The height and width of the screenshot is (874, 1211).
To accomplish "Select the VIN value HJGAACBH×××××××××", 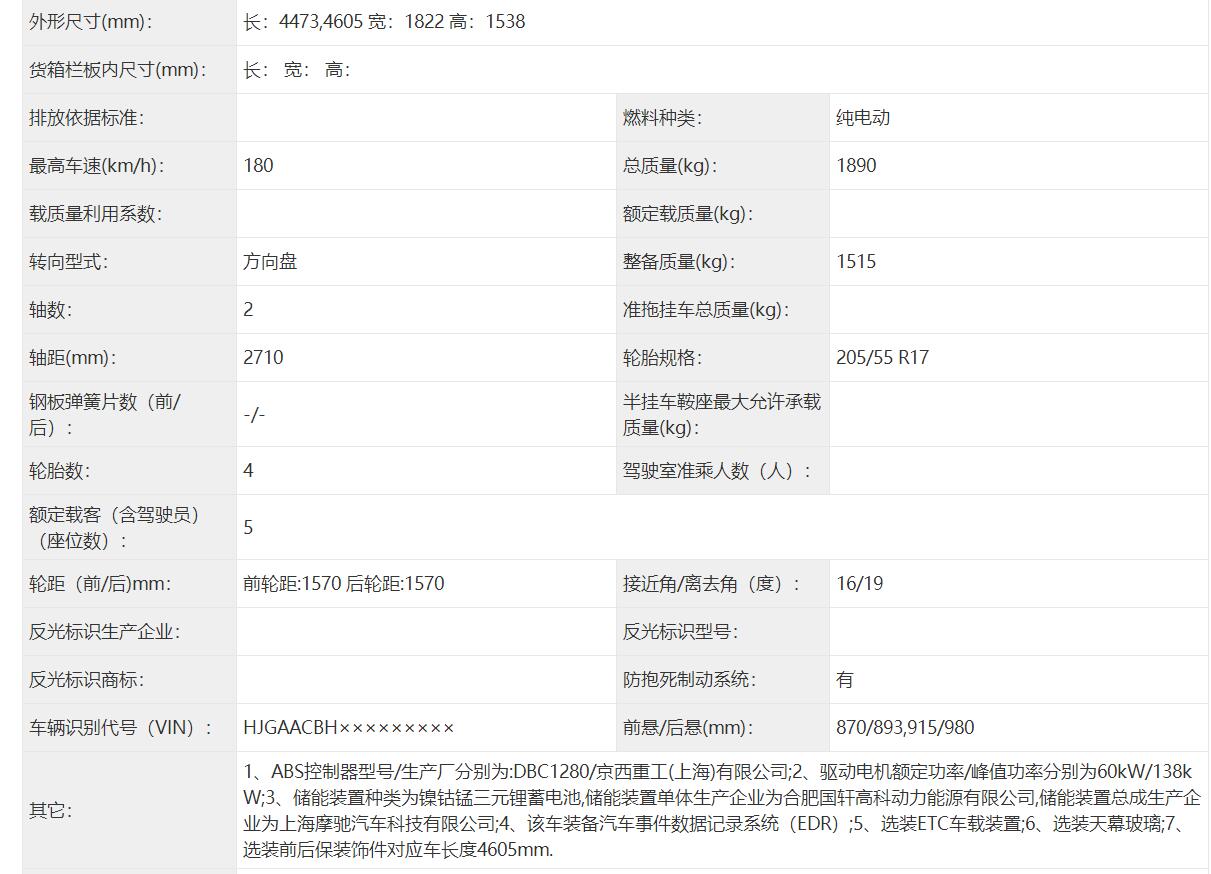I will (349, 728).
